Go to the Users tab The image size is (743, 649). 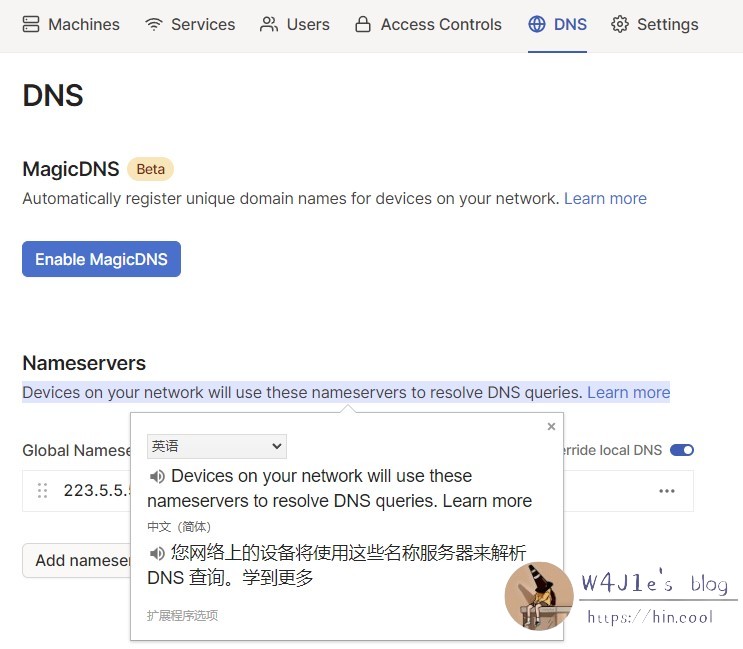pos(294,24)
